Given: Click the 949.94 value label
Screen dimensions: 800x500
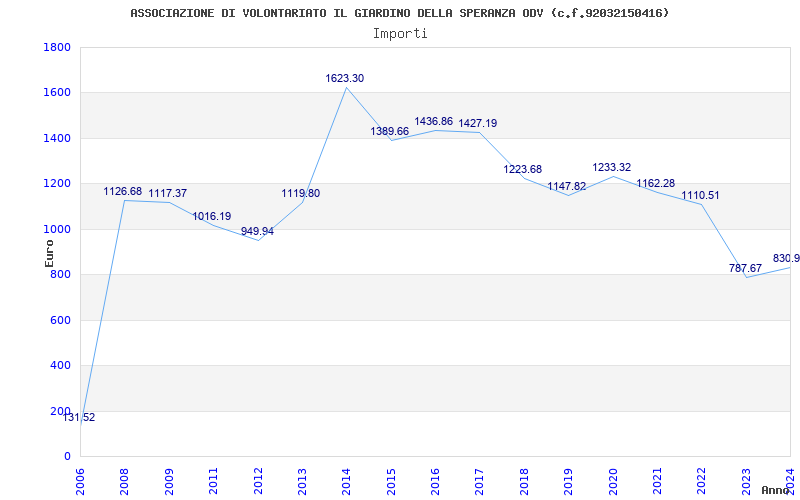Looking at the screenshot, I should (x=257, y=231).
